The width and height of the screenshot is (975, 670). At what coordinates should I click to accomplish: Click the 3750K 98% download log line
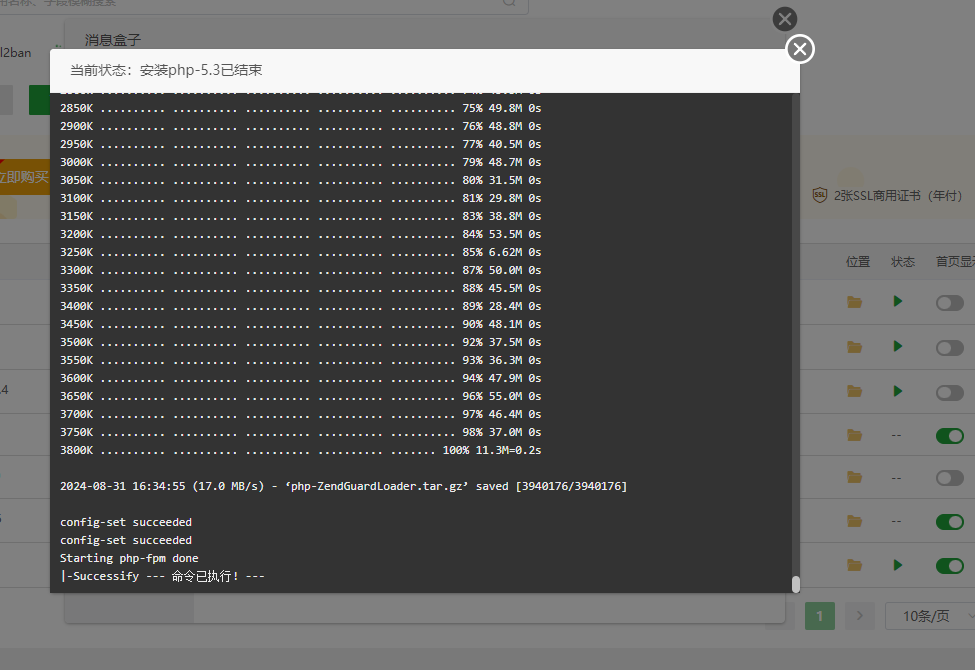(x=300, y=432)
